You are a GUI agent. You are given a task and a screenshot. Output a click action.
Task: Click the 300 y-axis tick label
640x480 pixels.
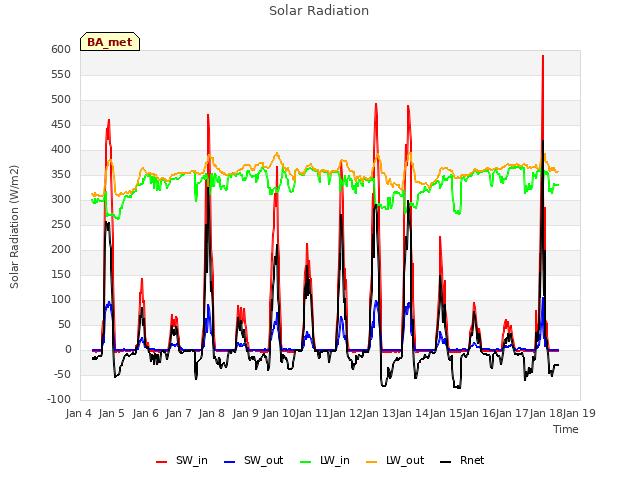61,200
